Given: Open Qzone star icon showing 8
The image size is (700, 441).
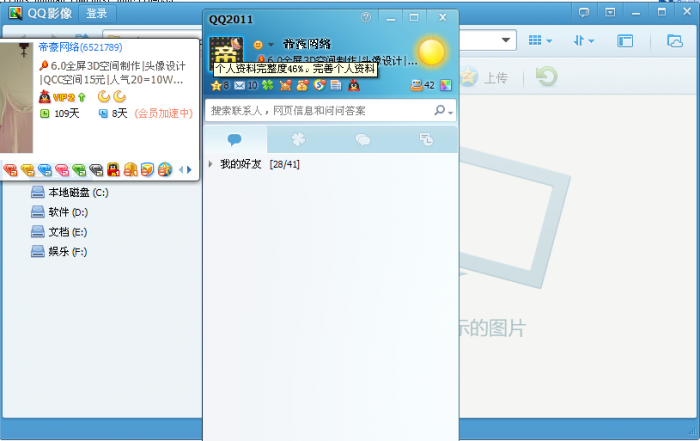Looking at the screenshot, I should [x=219, y=85].
